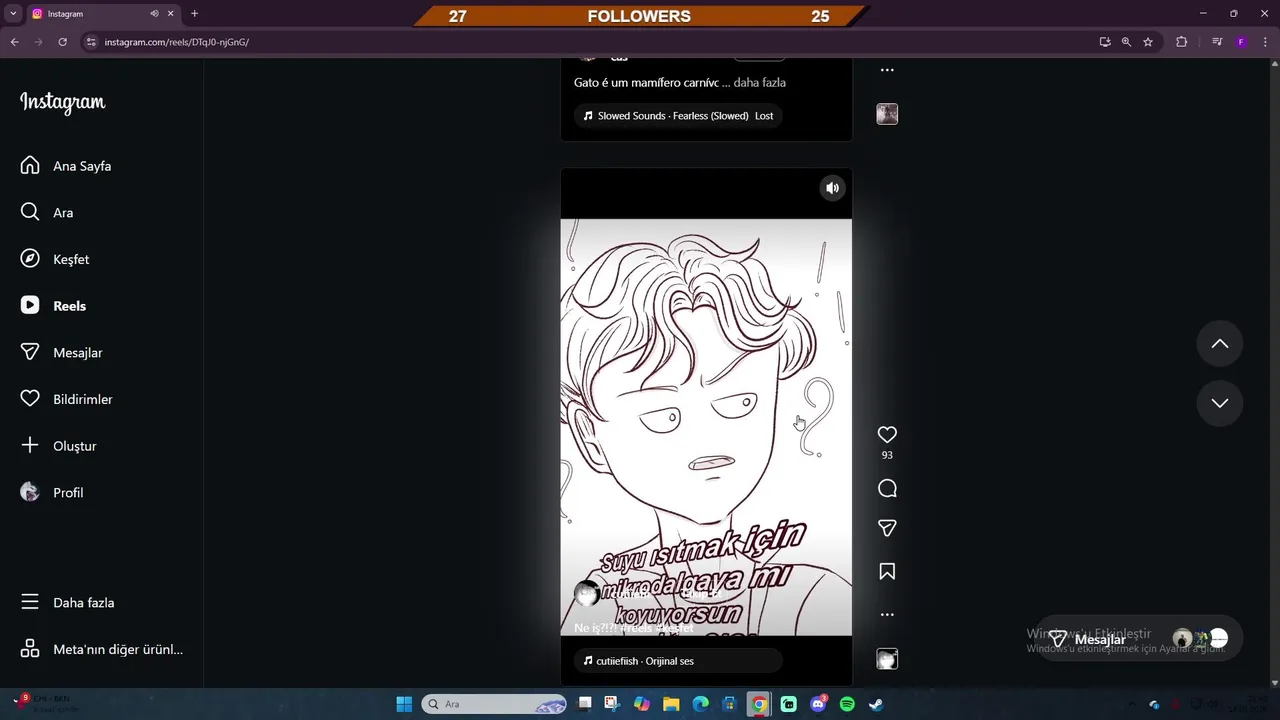Show hidden system tray icons
Viewport: 1280px width, 720px height.
[1133, 704]
